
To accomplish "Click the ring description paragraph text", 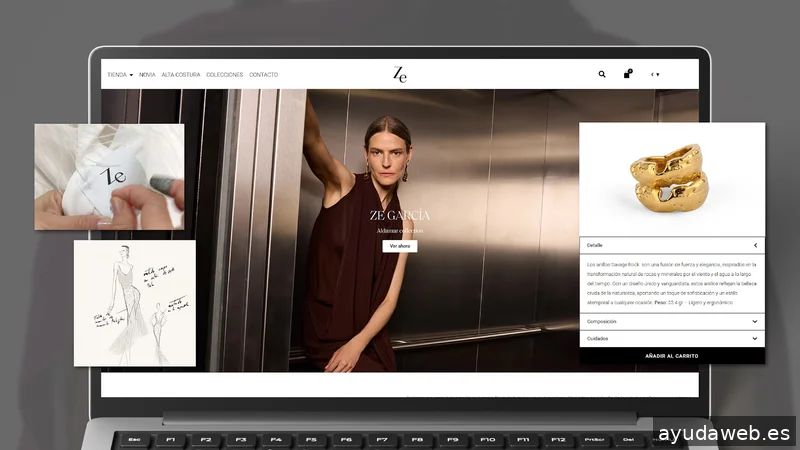I will click(x=671, y=284).
